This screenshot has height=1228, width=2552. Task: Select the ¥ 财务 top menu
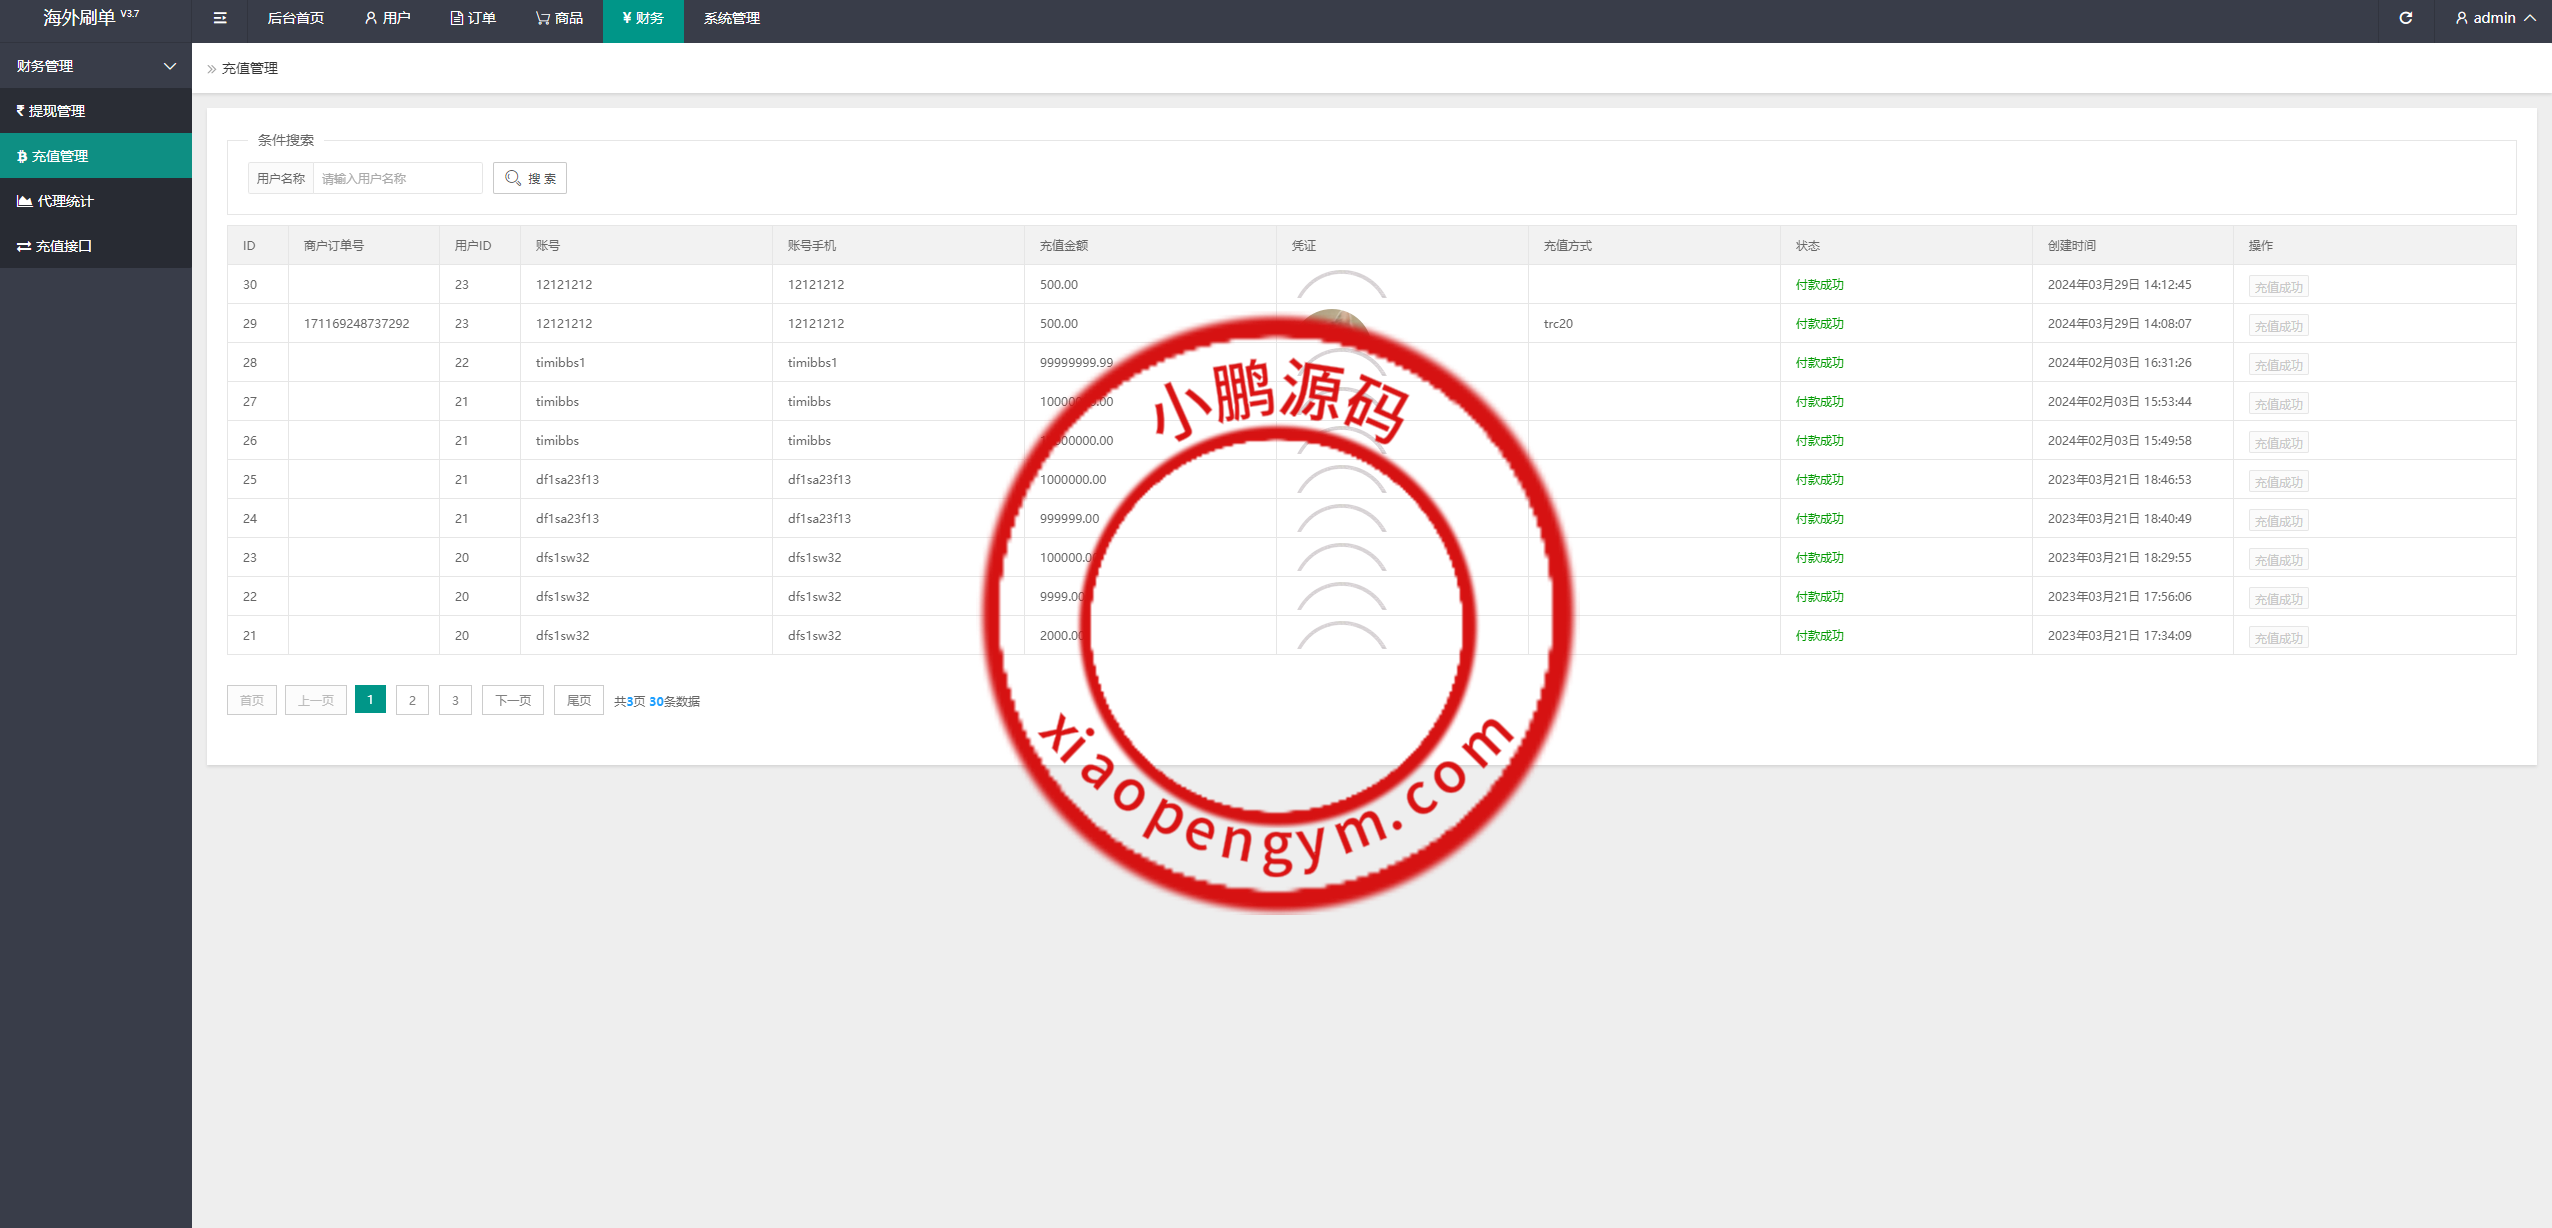(643, 18)
